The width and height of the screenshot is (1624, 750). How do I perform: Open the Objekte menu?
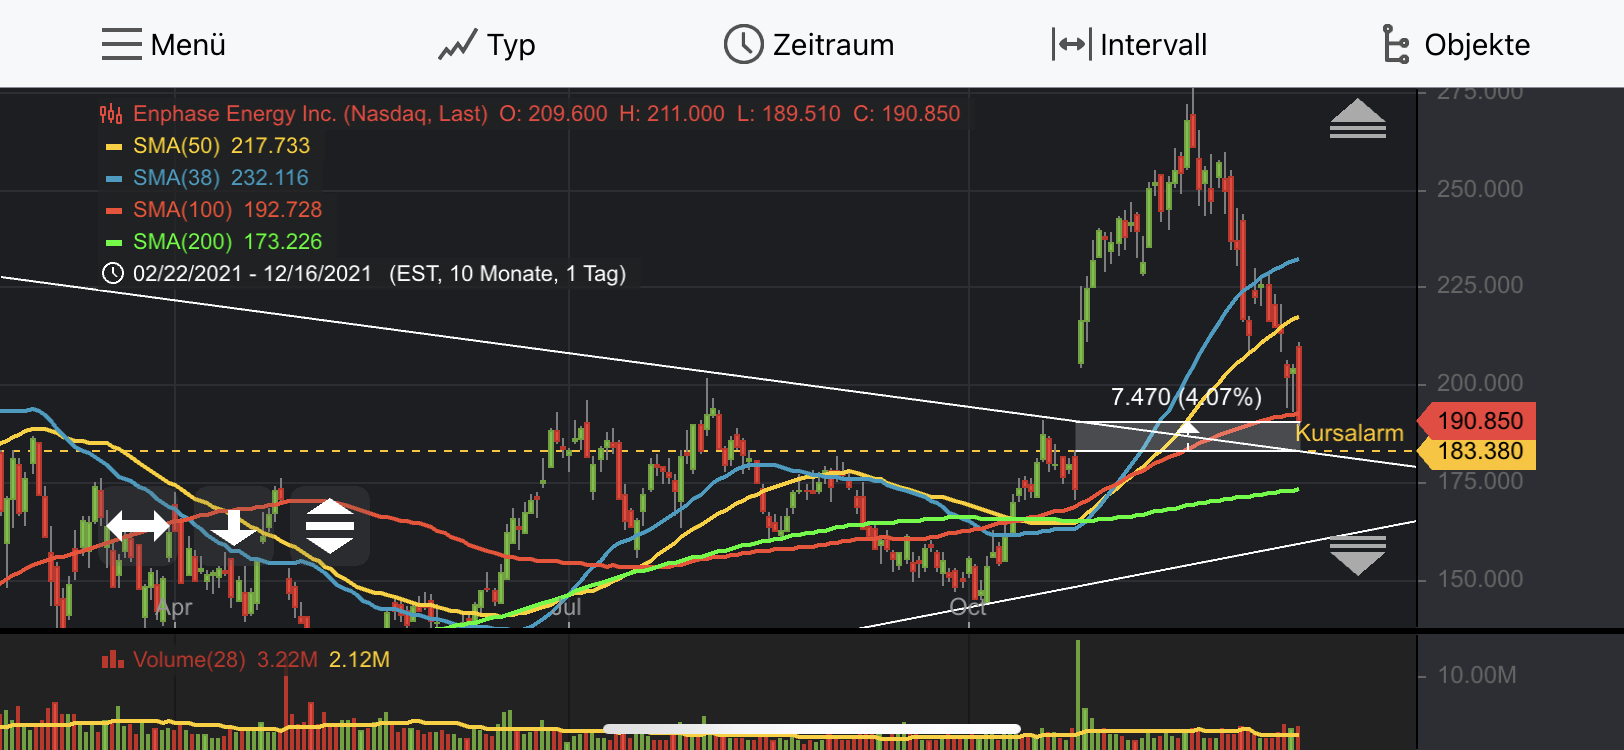pos(1456,45)
